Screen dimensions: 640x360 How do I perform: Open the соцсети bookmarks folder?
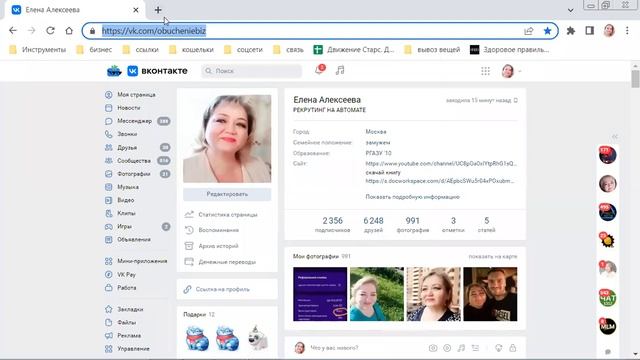coord(243,49)
